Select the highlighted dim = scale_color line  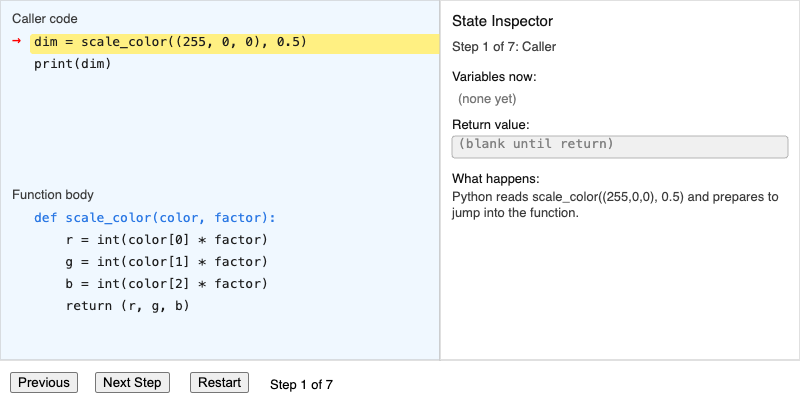click(235, 43)
